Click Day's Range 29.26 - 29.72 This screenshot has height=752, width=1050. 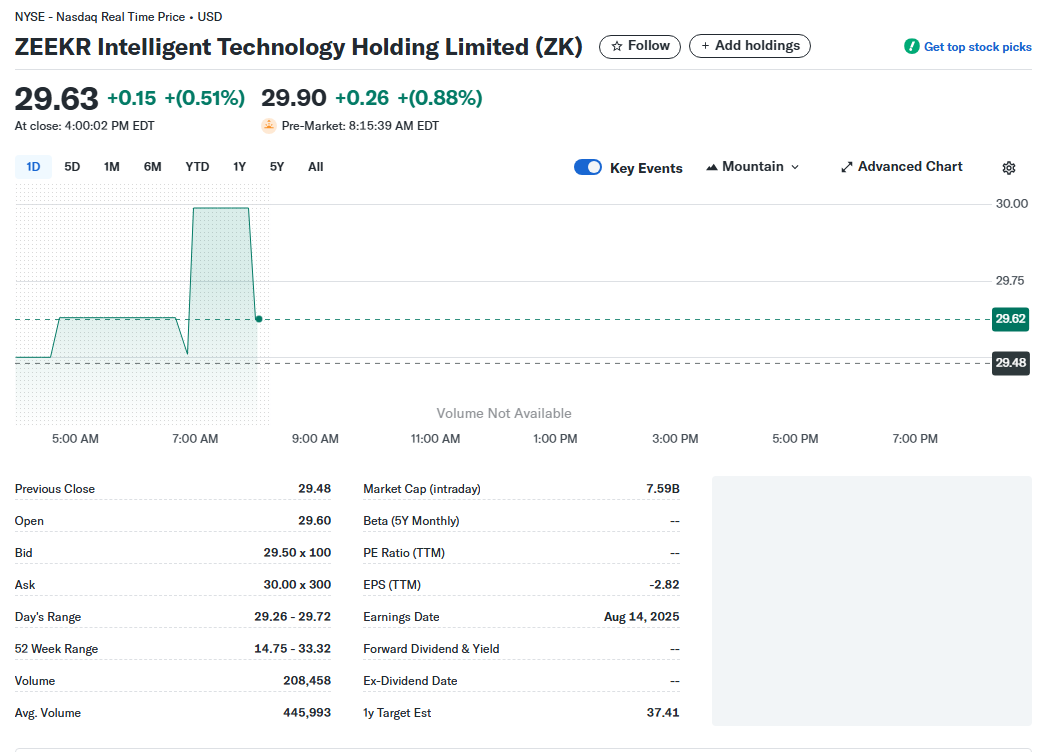[293, 616]
